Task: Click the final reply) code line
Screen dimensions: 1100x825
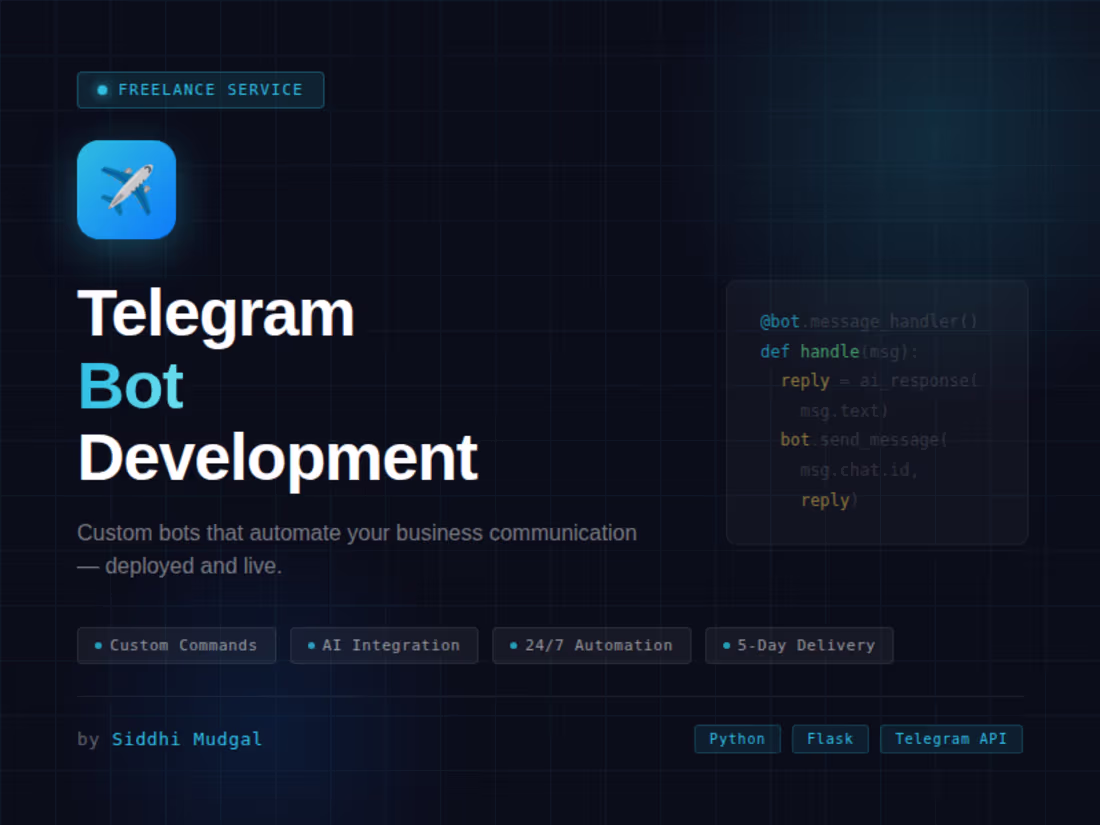Action: pos(829,500)
